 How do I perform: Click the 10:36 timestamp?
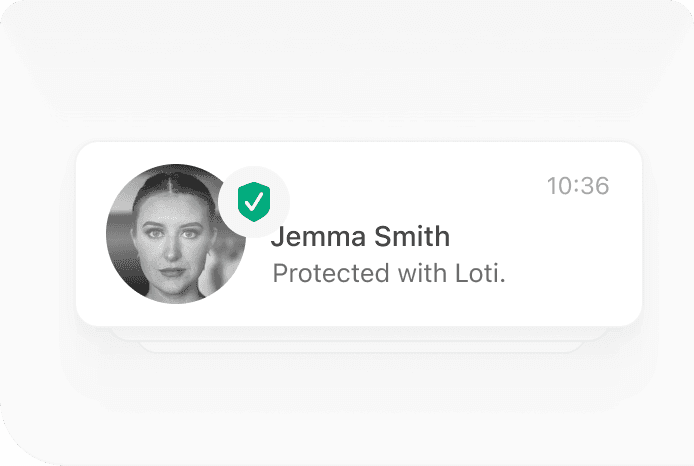coord(578,185)
